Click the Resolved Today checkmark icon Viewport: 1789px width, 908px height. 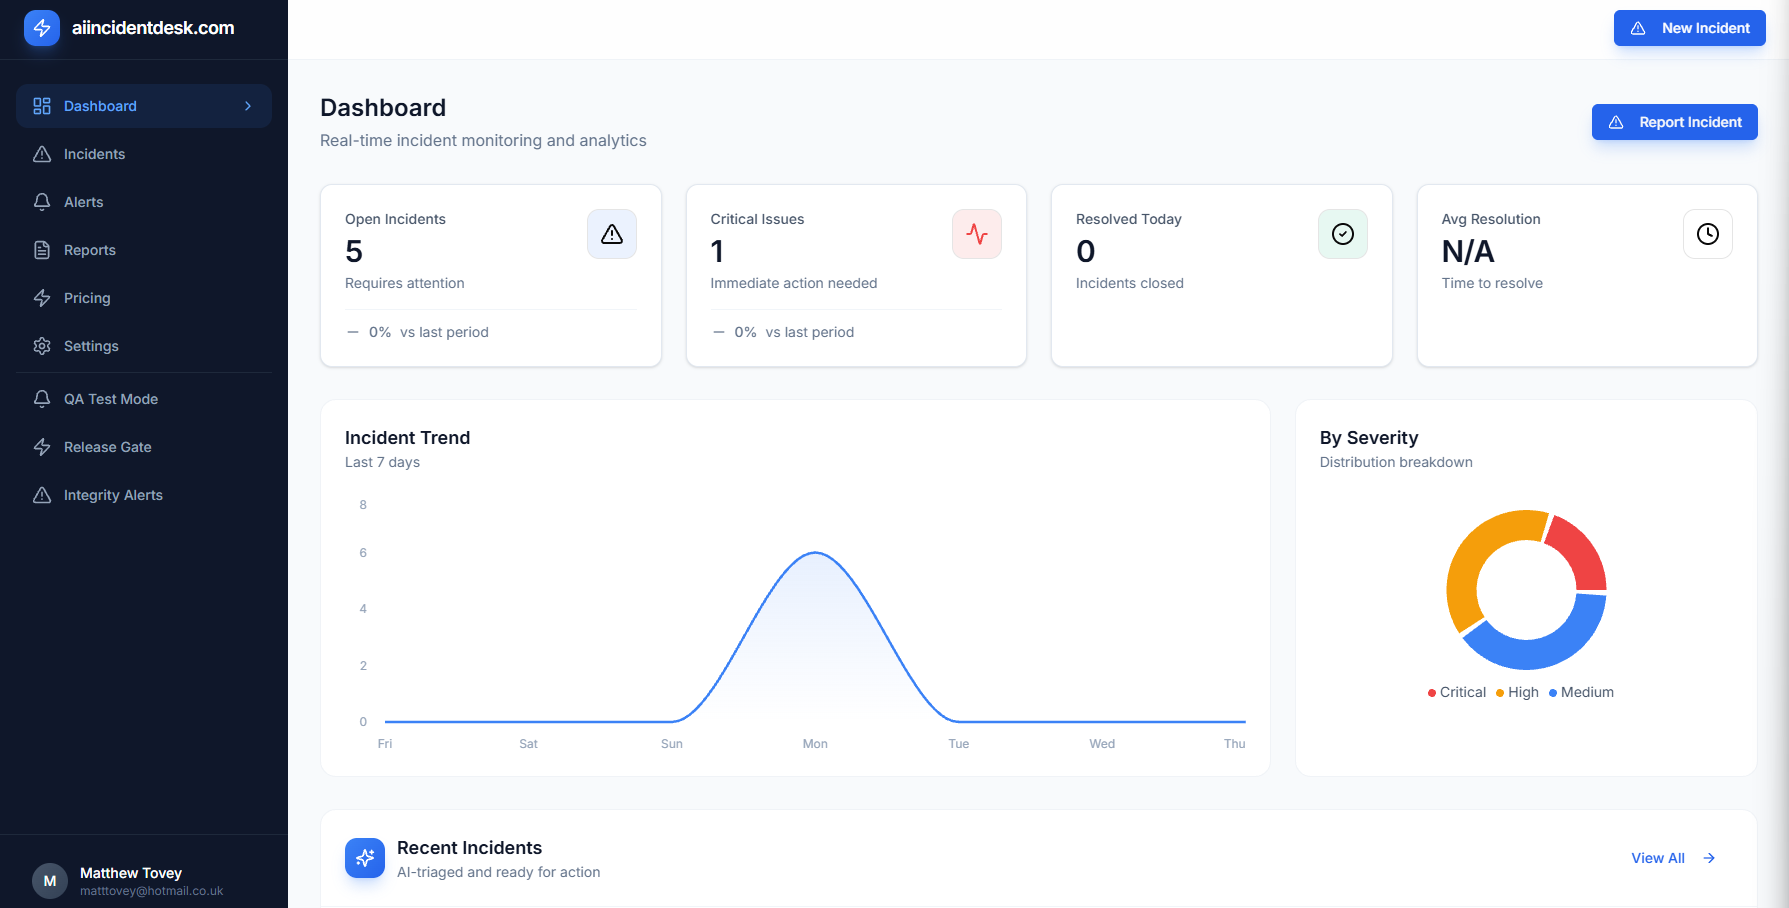(1343, 234)
